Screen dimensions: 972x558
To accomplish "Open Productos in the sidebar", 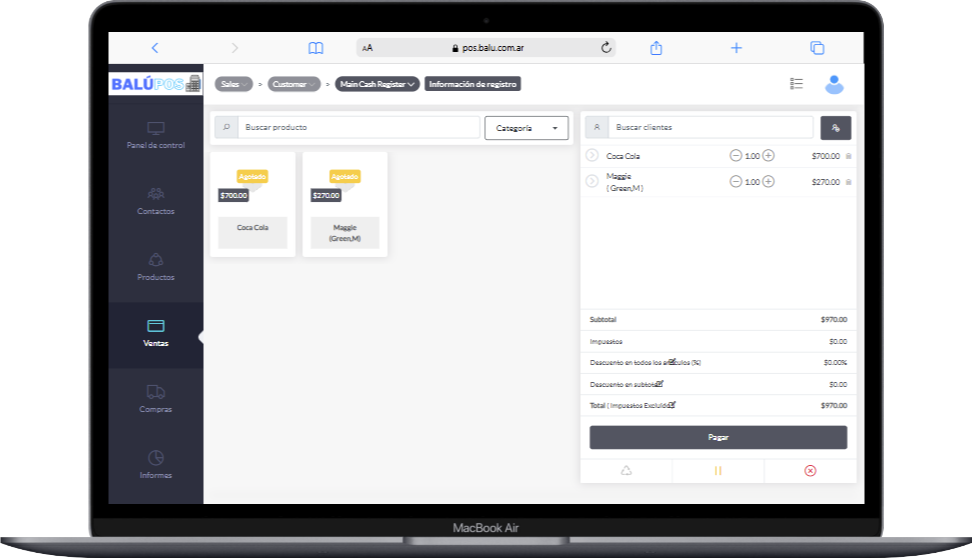I will [155, 266].
